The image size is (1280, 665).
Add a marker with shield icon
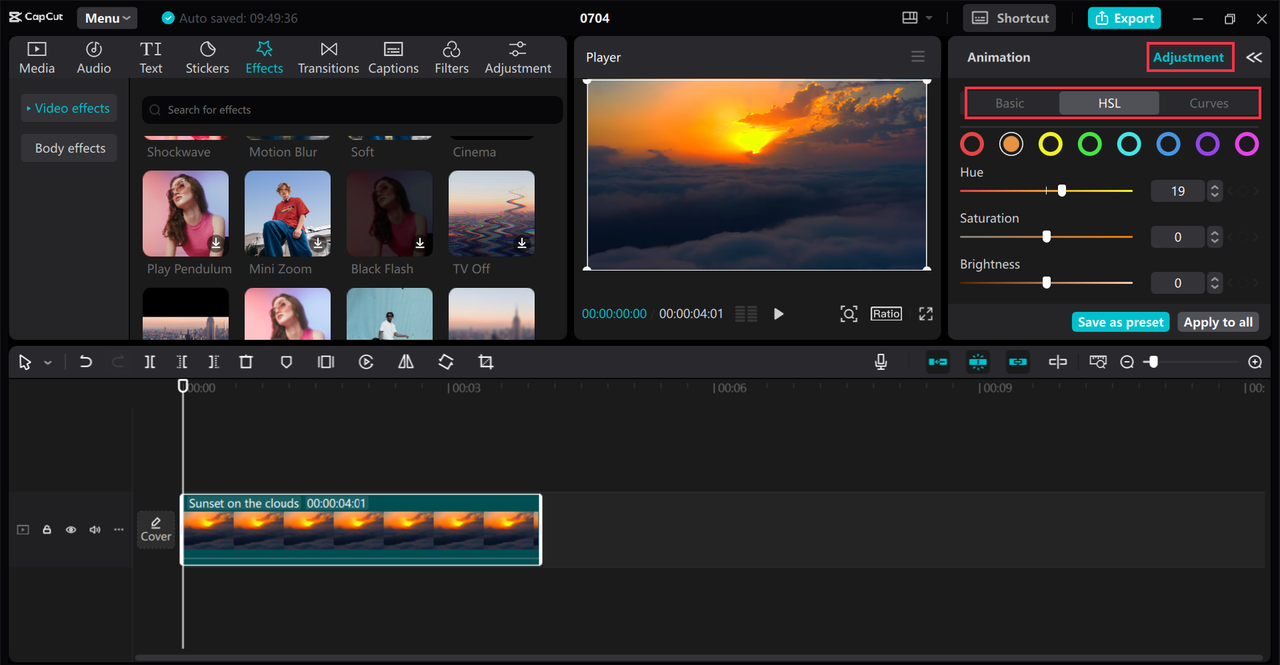[286, 362]
